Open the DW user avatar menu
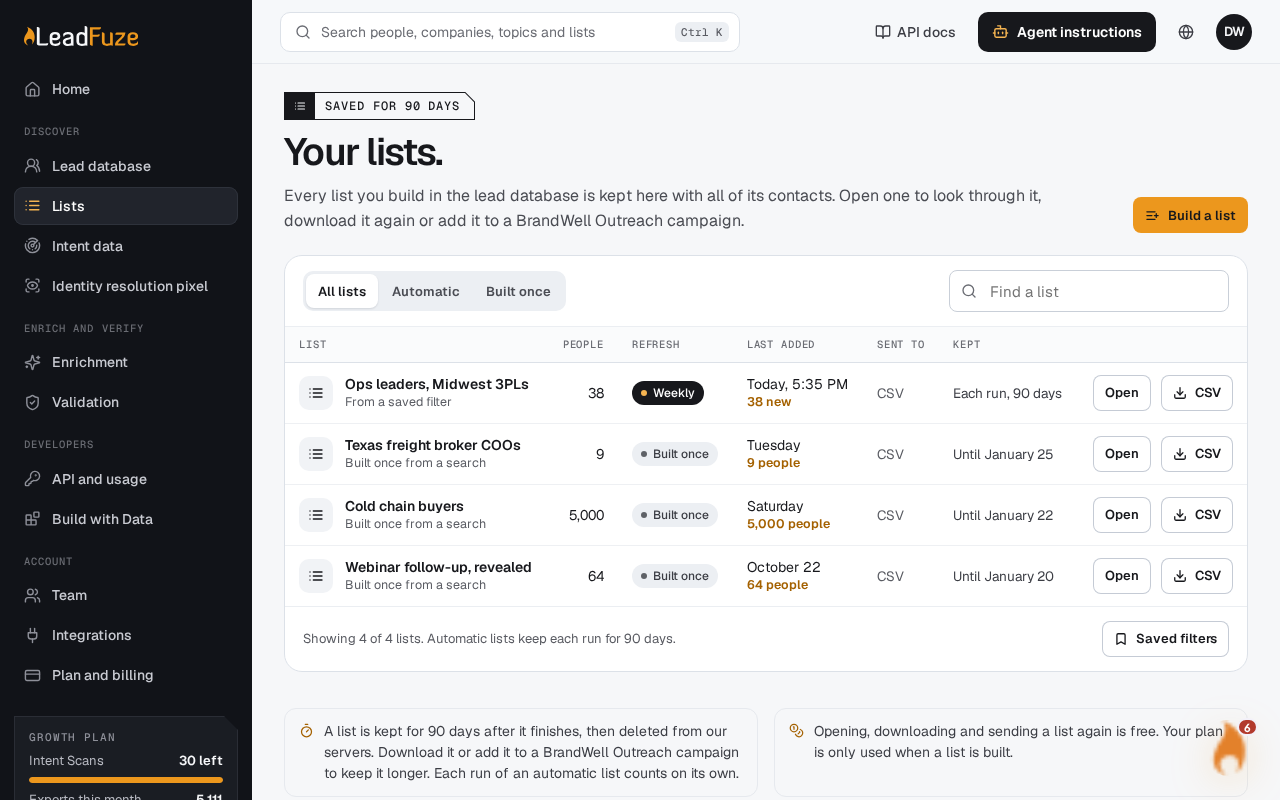This screenshot has width=1280, height=800. tap(1234, 32)
